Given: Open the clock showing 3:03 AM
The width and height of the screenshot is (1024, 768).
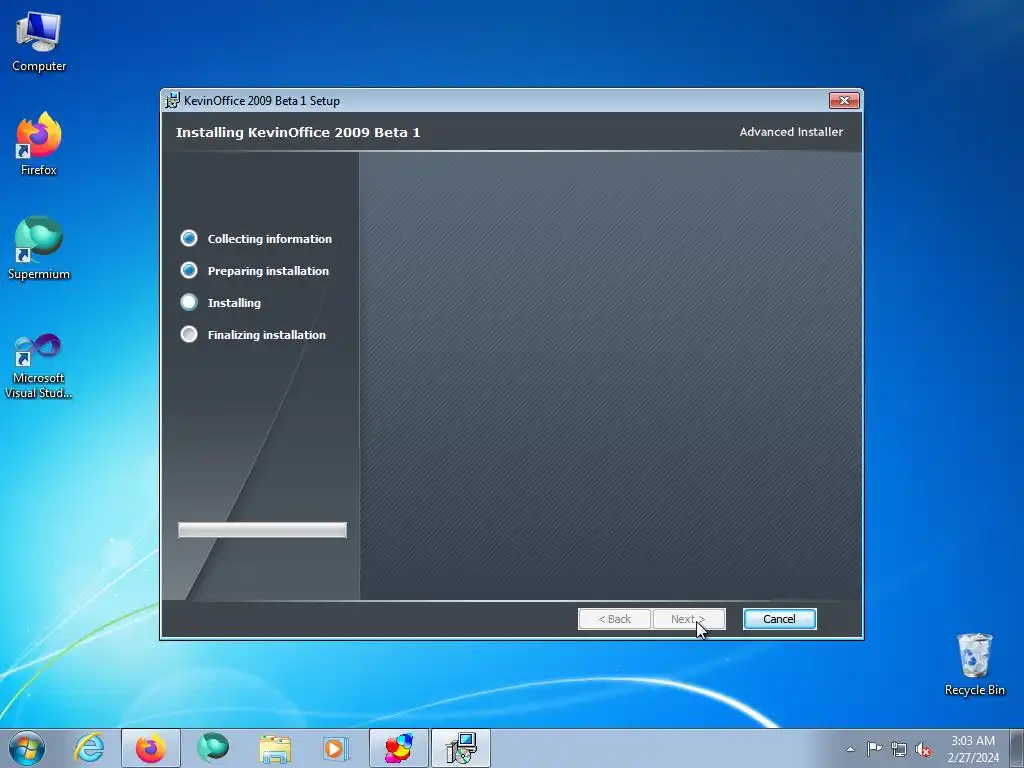Looking at the screenshot, I should click(973, 748).
